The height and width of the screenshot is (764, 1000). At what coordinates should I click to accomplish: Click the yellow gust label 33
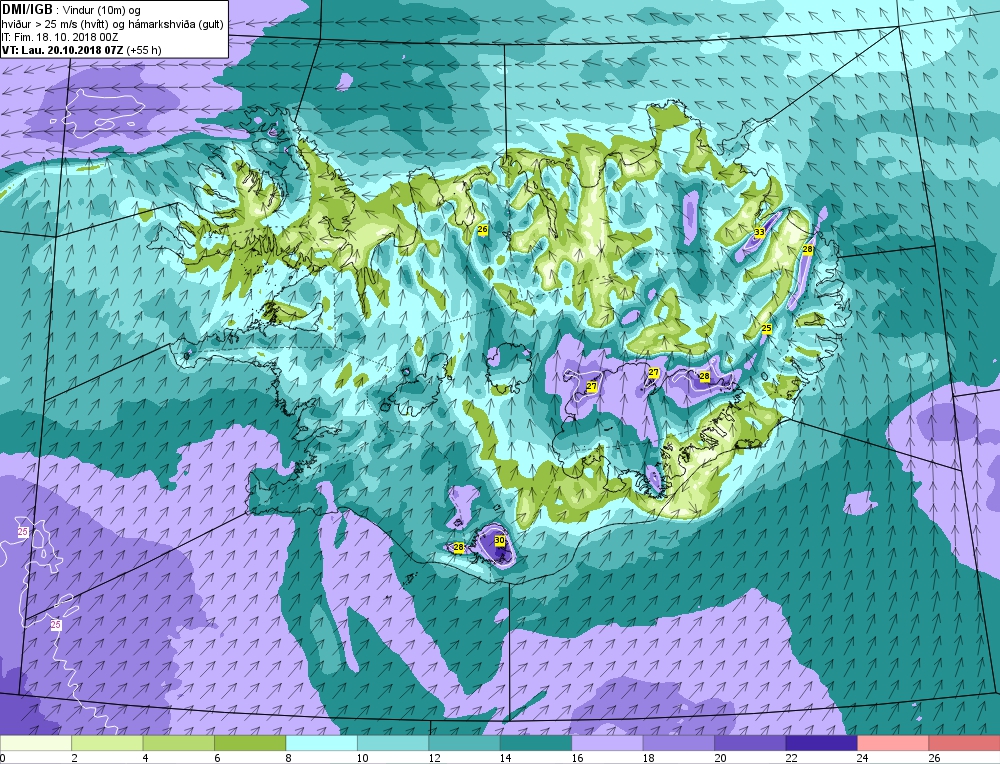tap(759, 232)
